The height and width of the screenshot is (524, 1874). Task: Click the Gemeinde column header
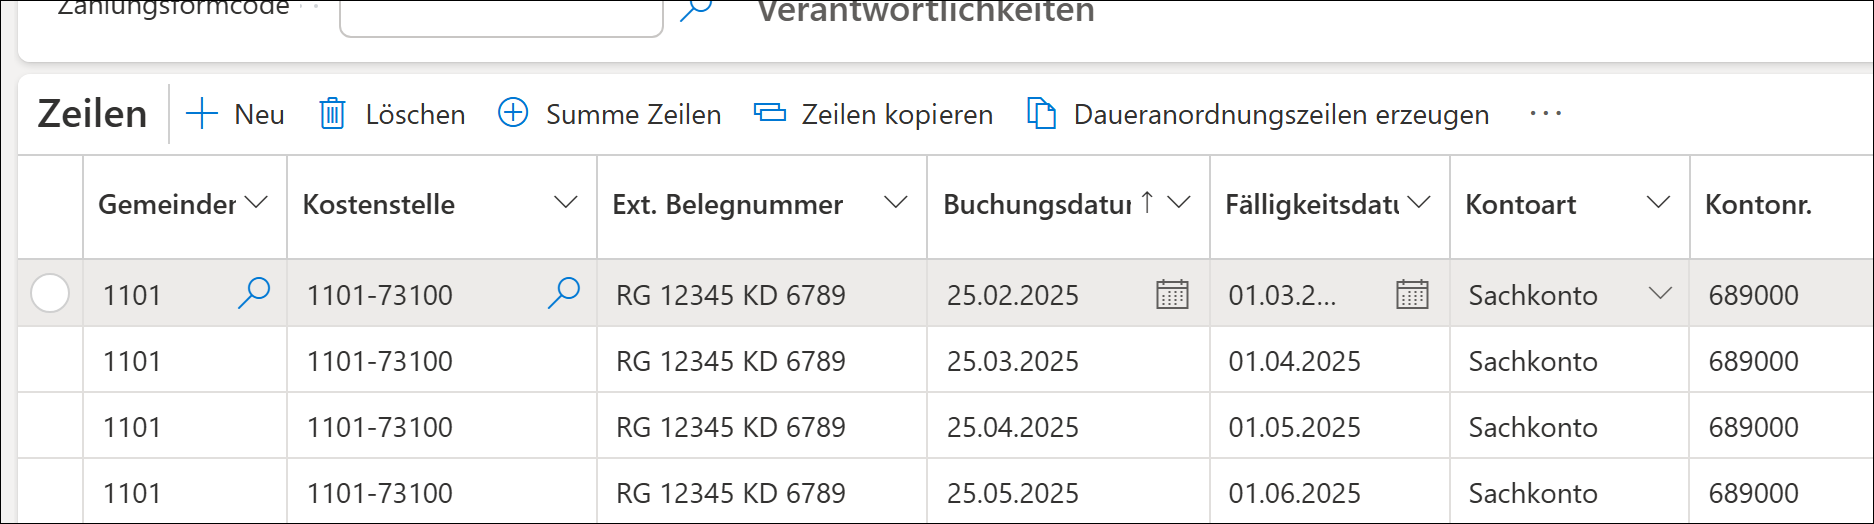coord(166,204)
